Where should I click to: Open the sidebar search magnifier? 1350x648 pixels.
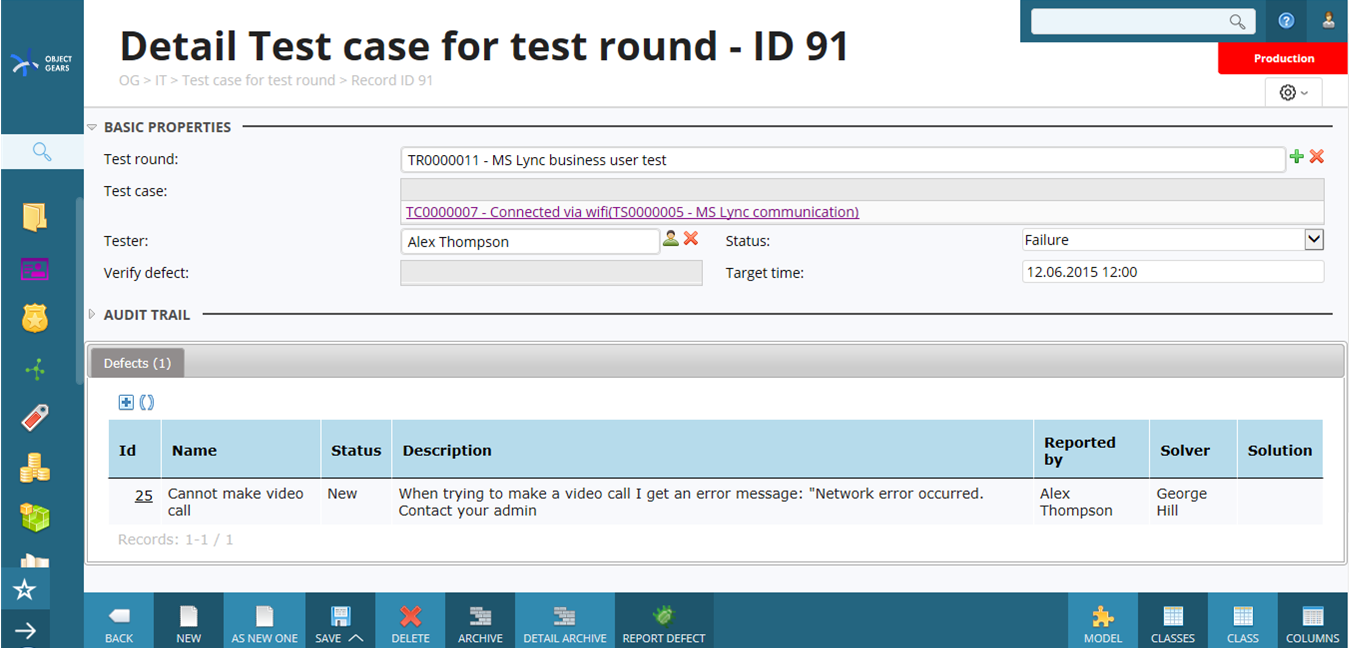(41, 152)
